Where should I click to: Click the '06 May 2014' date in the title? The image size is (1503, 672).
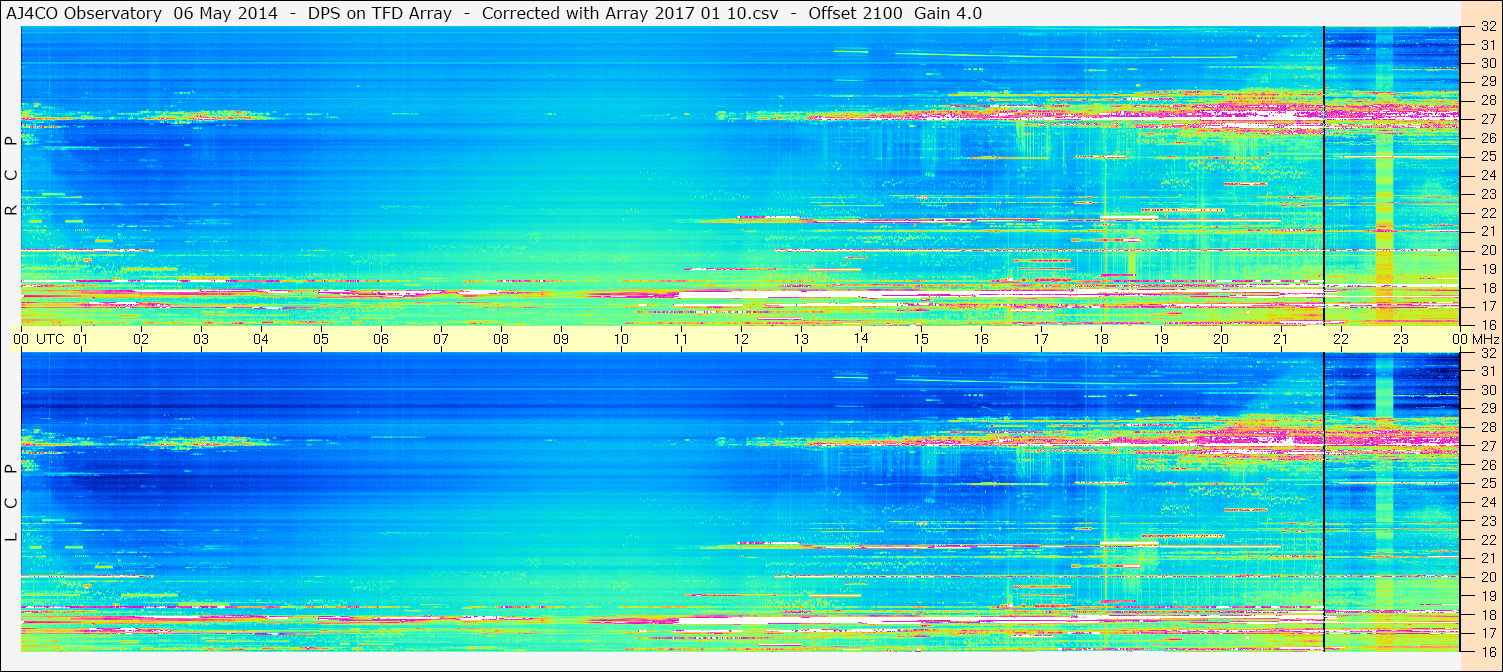(226, 13)
